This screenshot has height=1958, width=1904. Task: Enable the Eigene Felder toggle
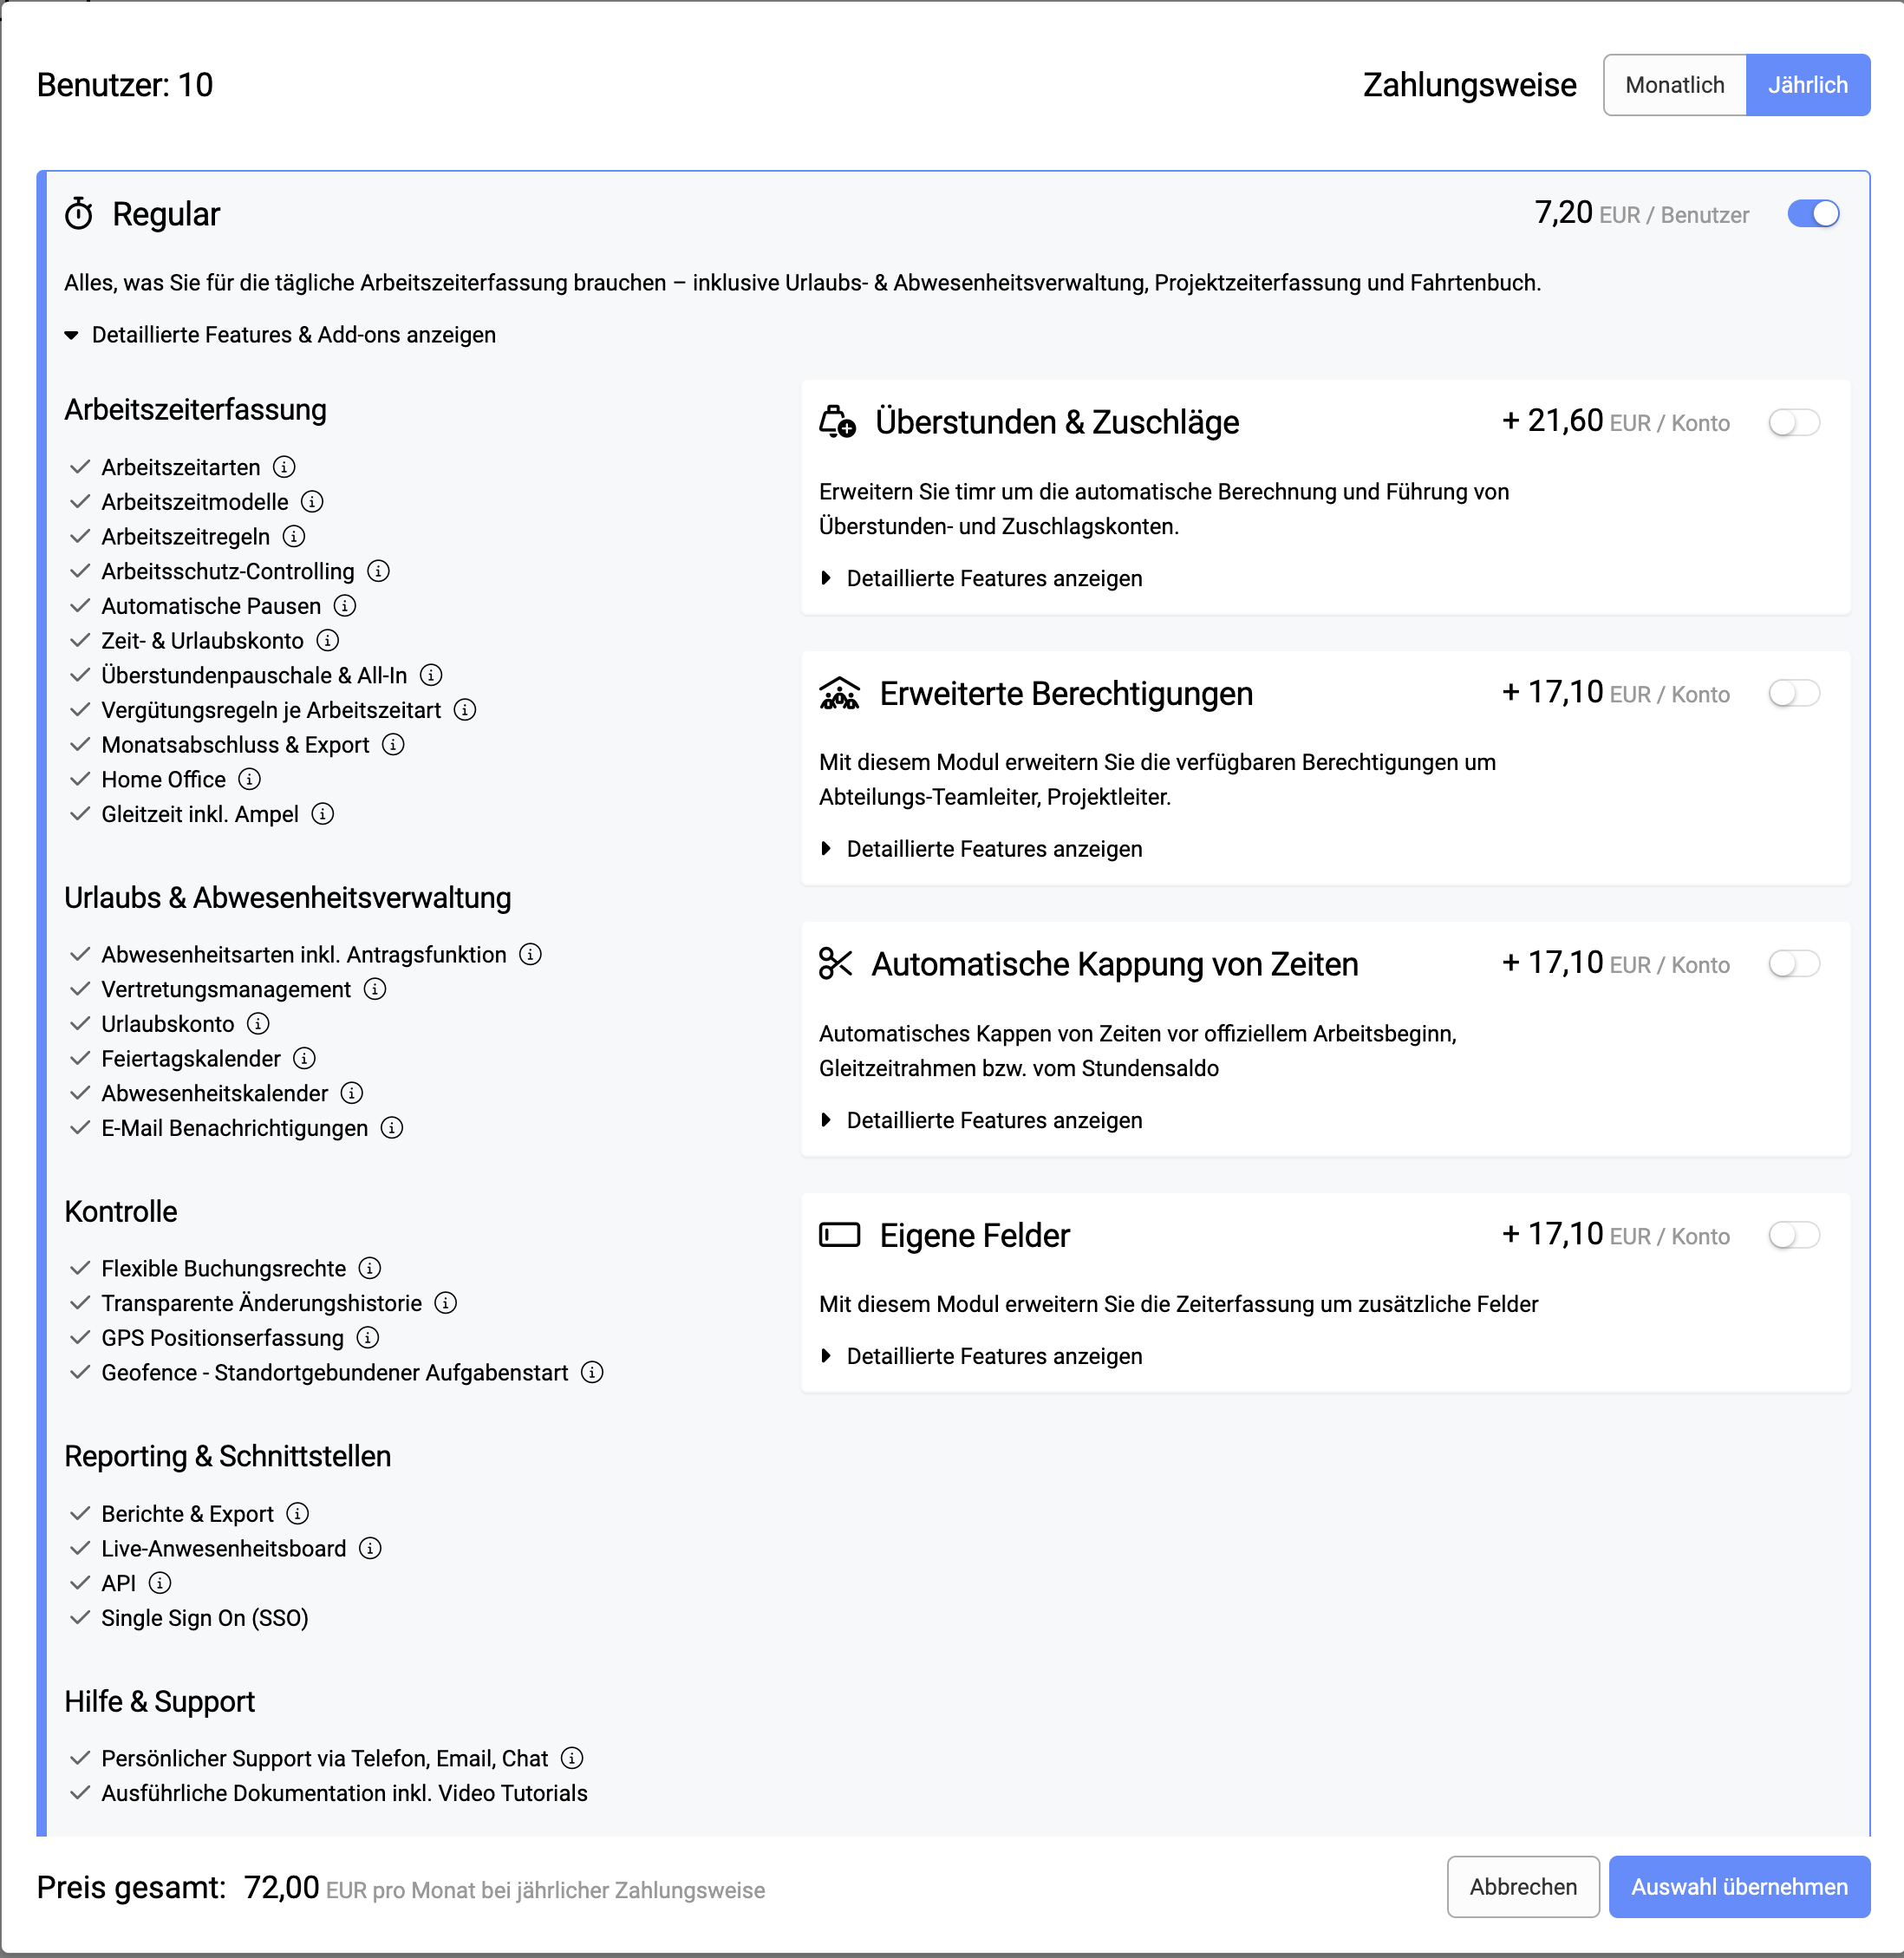(1794, 1235)
